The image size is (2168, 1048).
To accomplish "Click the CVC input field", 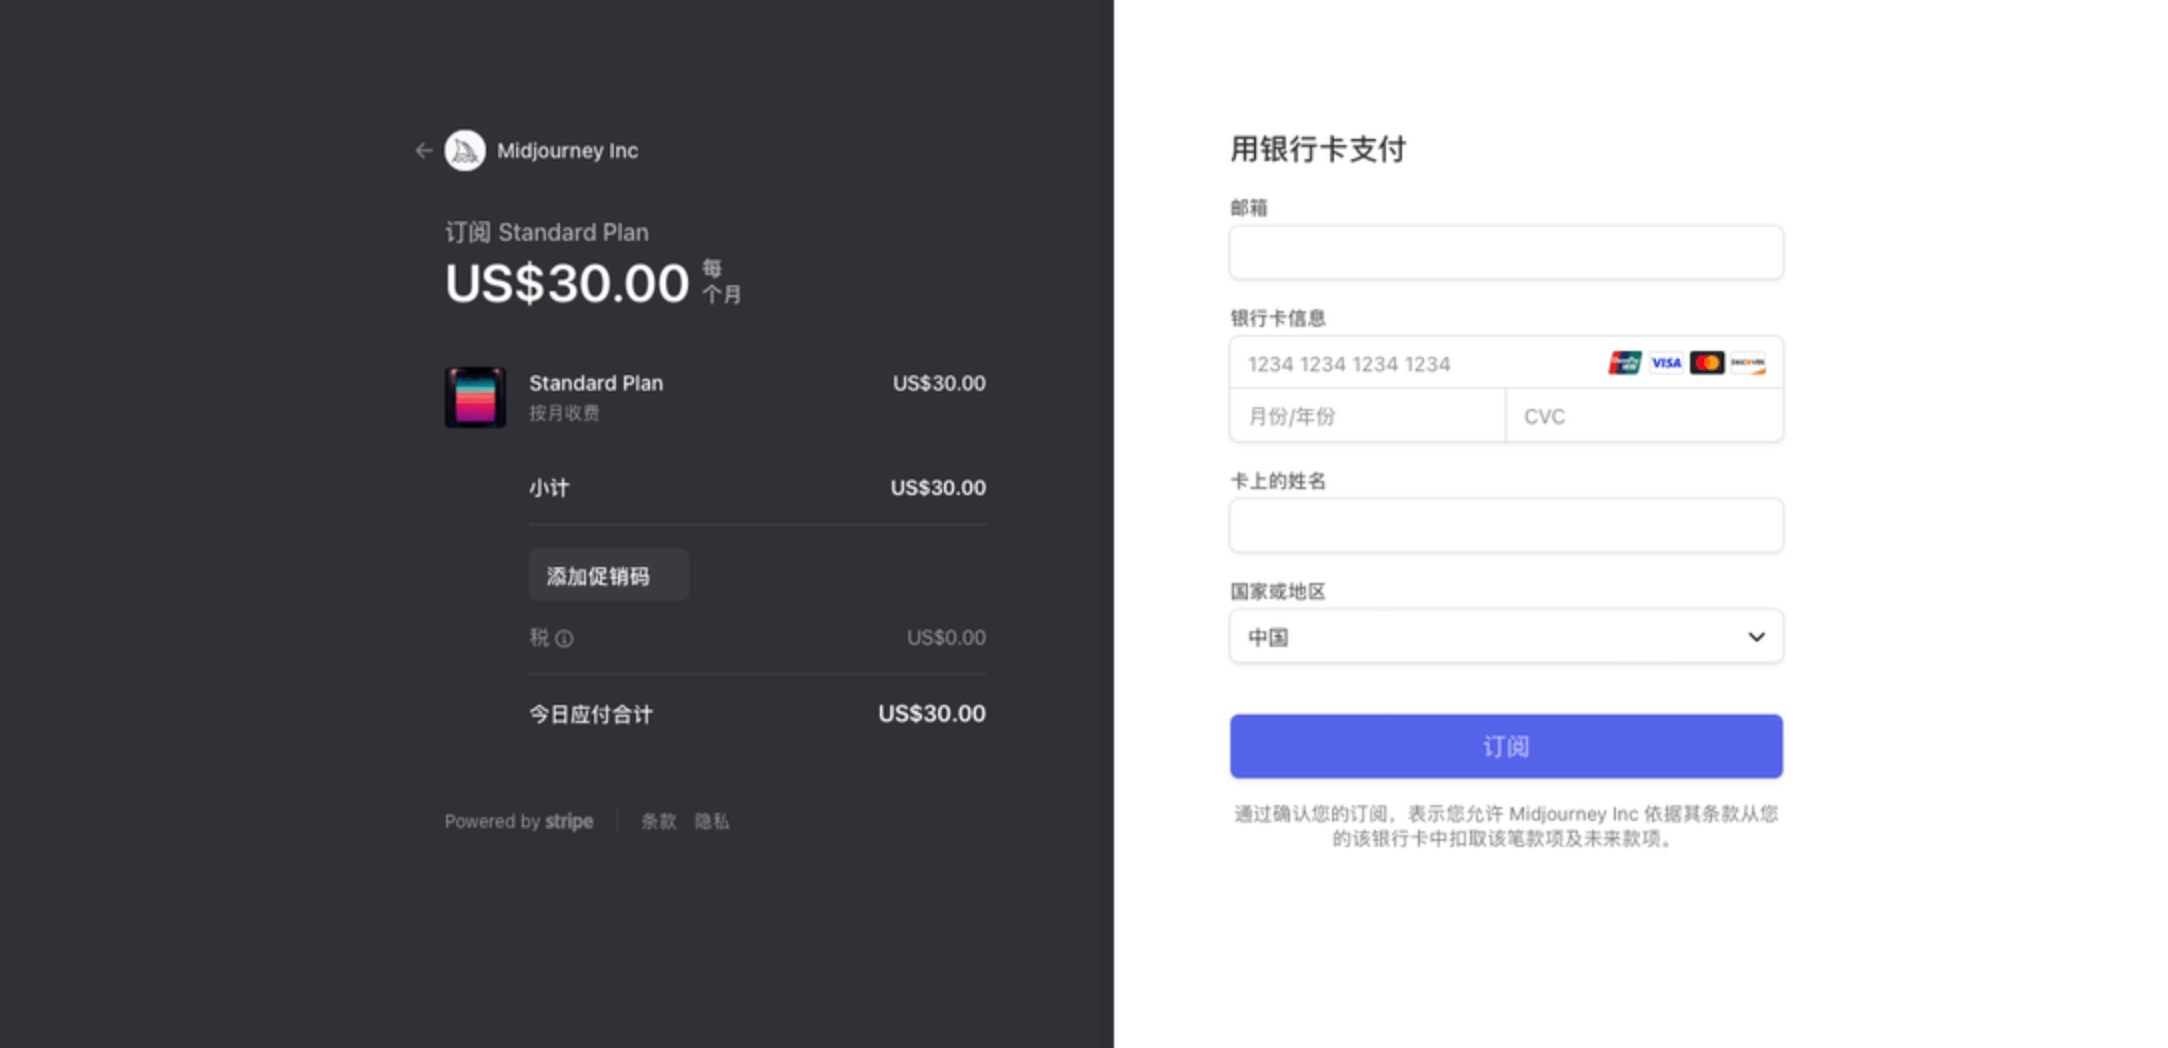I will click(1643, 416).
